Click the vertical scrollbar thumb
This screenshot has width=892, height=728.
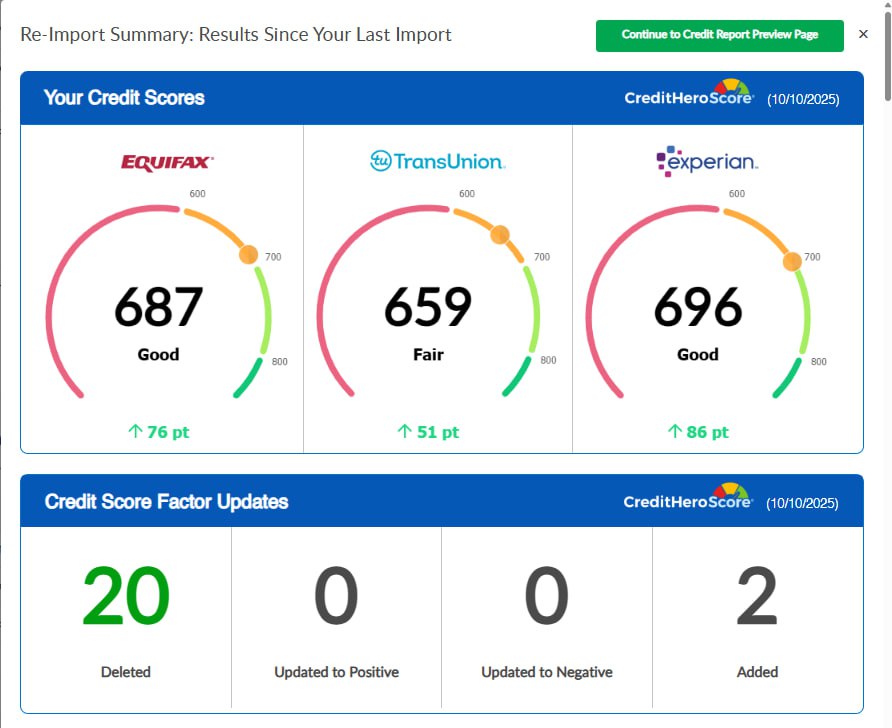[x=887, y=56]
